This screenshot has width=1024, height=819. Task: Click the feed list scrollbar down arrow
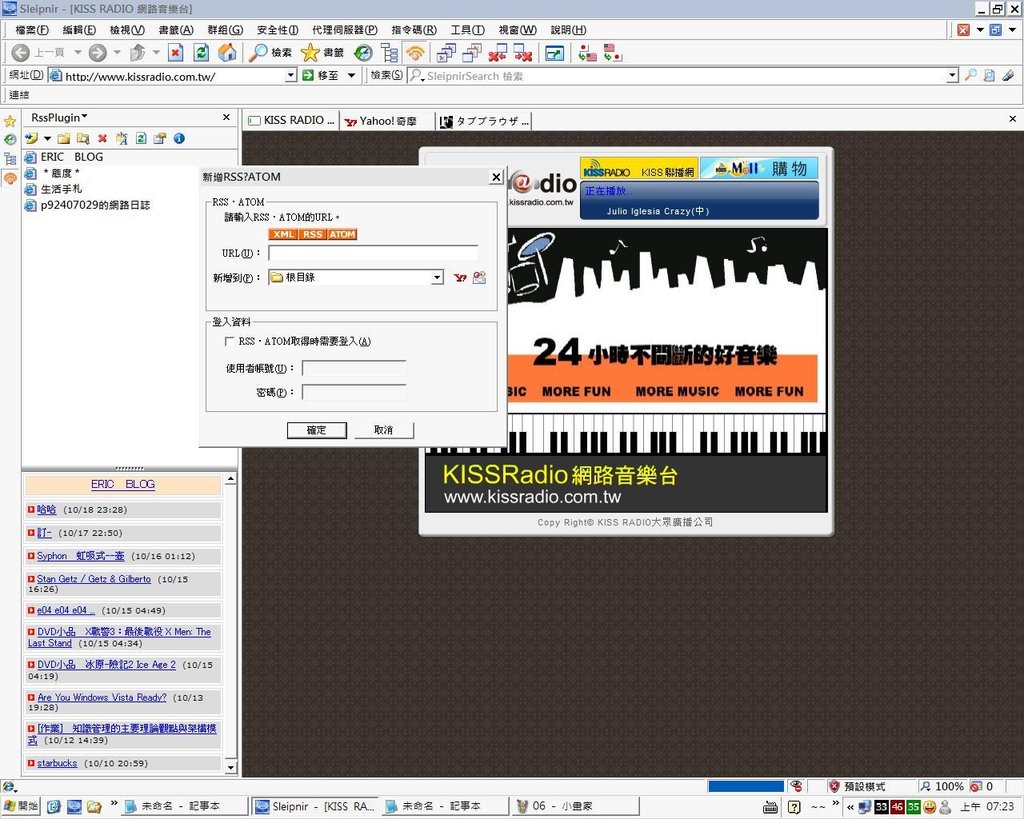[231, 767]
